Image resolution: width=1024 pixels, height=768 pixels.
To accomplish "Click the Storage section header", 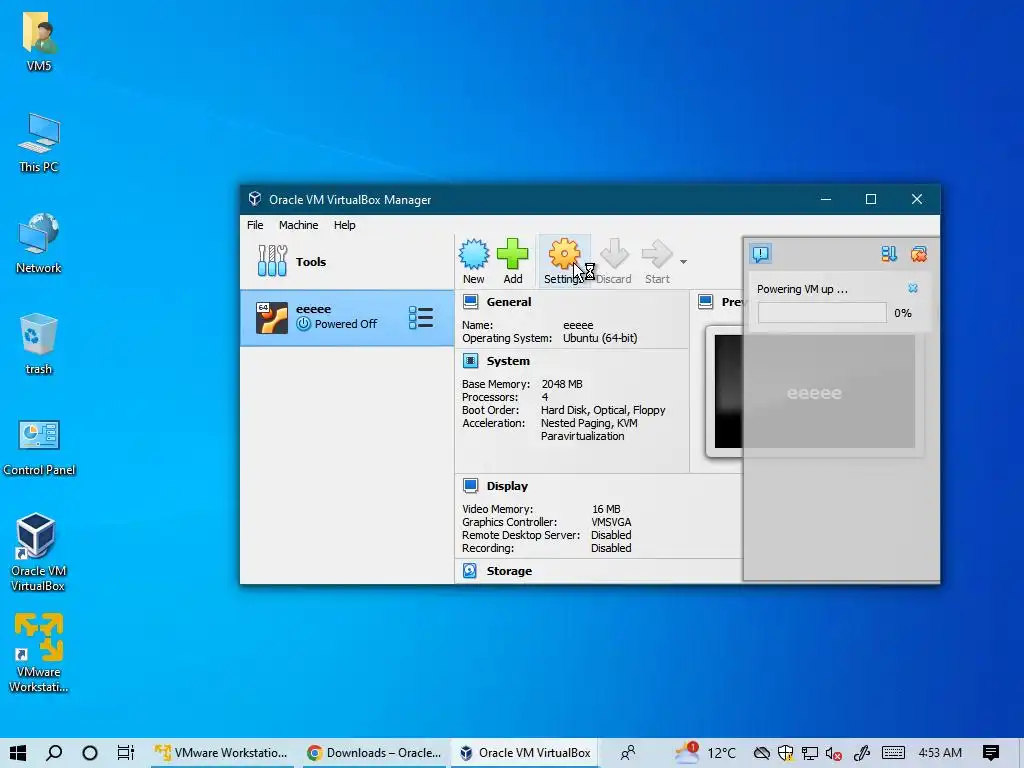I will [x=509, y=571].
